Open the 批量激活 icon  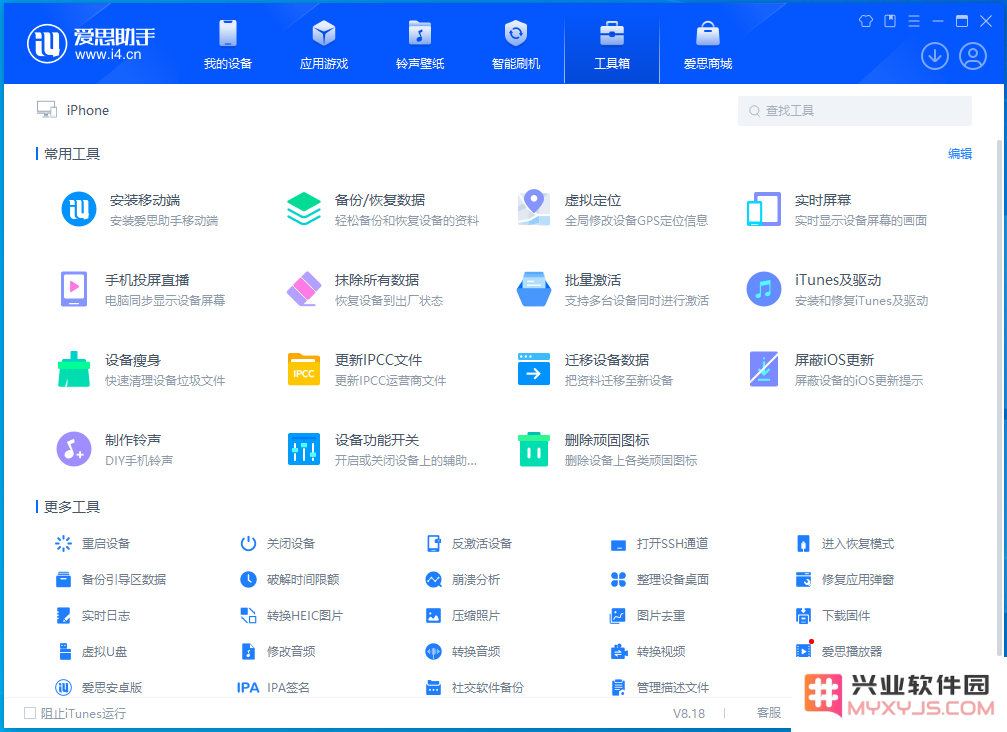tap(534, 289)
